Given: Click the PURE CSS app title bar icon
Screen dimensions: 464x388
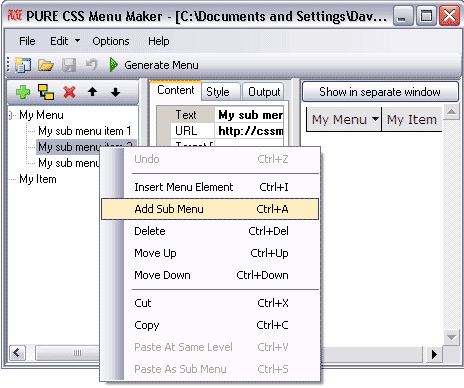Looking at the screenshot, I should pos(15,16).
